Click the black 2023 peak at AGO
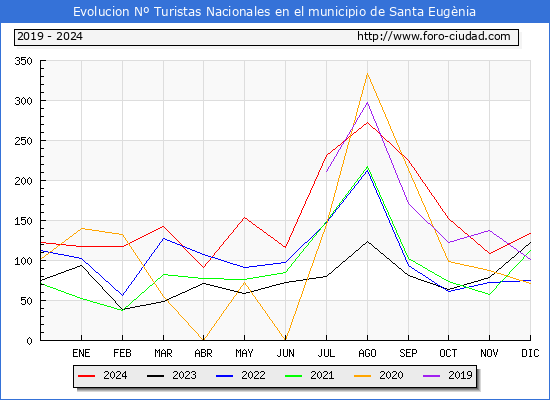This screenshot has height=400, width=550. pos(367,241)
